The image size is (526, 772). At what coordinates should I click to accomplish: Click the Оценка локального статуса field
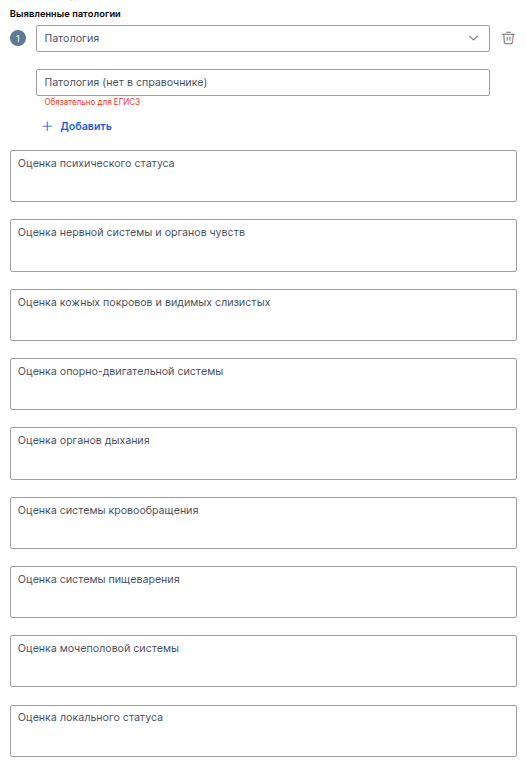pos(263,731)
